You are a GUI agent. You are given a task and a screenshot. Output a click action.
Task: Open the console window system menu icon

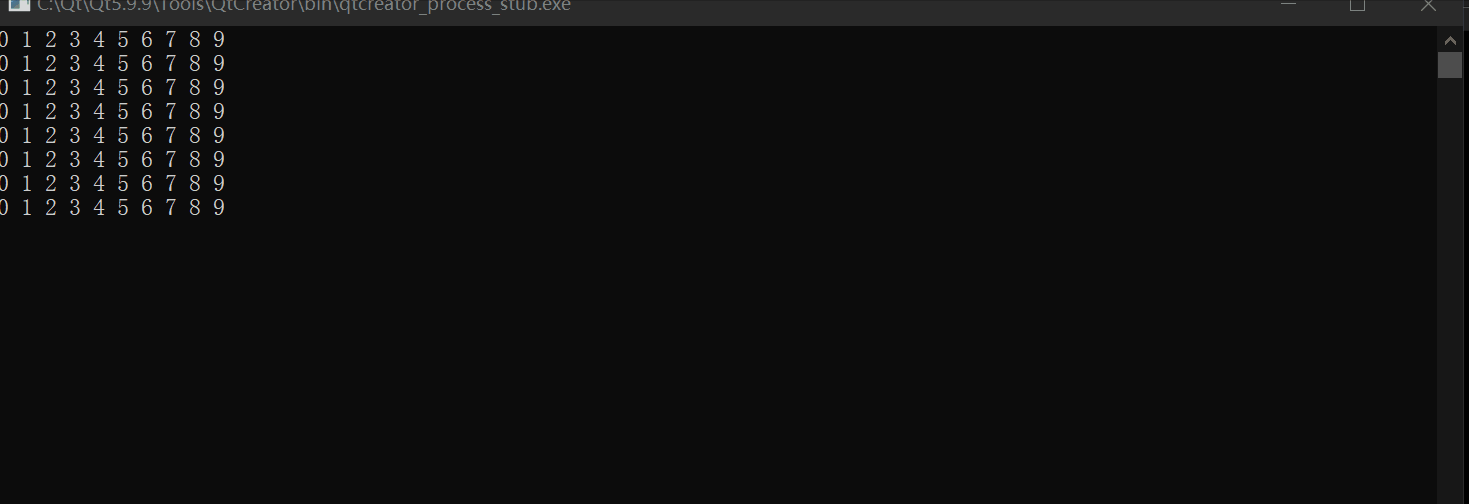pos(16,5)
